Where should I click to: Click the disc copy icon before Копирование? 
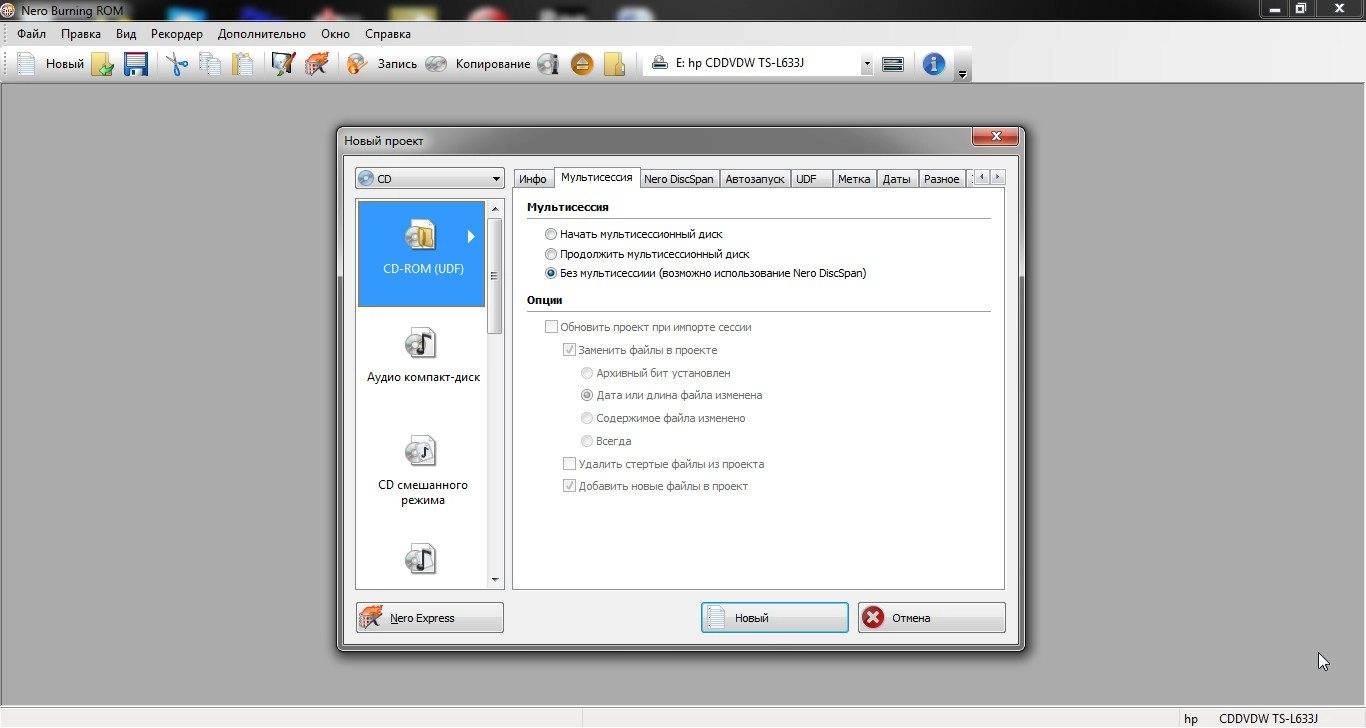(x=436, y=64)
